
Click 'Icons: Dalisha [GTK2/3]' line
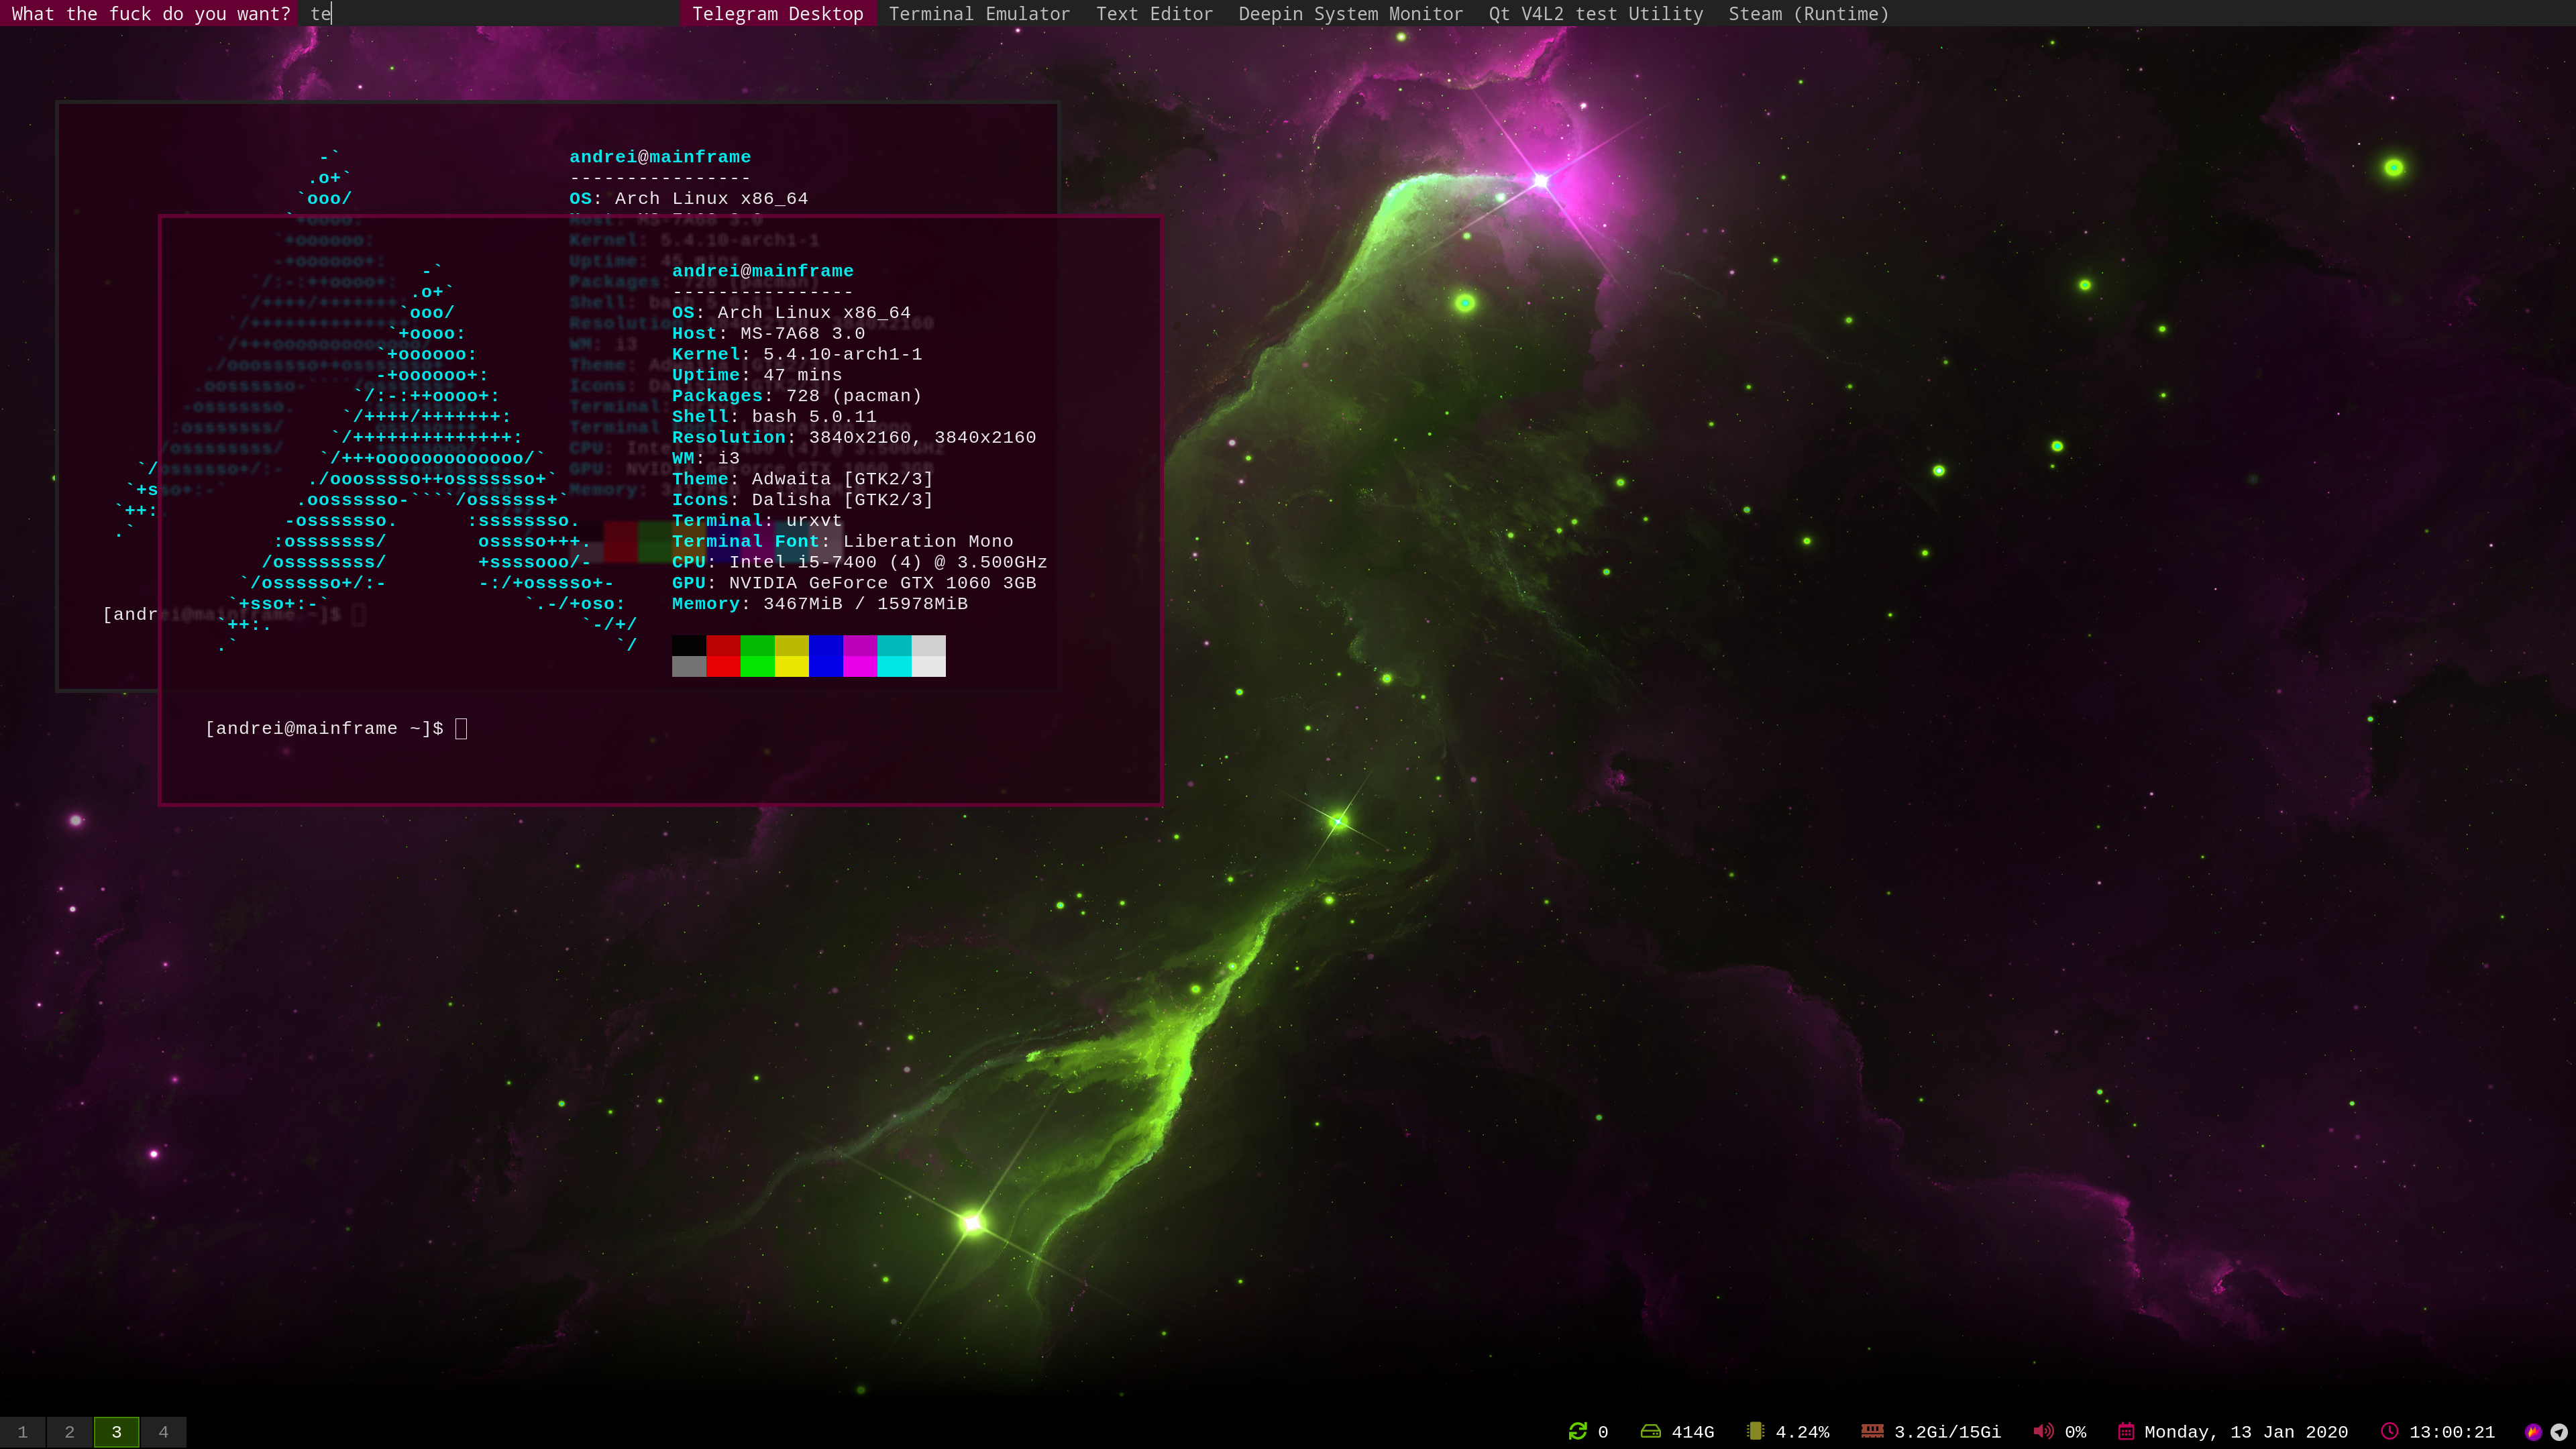pyautogui.click(x=802, y=500)
